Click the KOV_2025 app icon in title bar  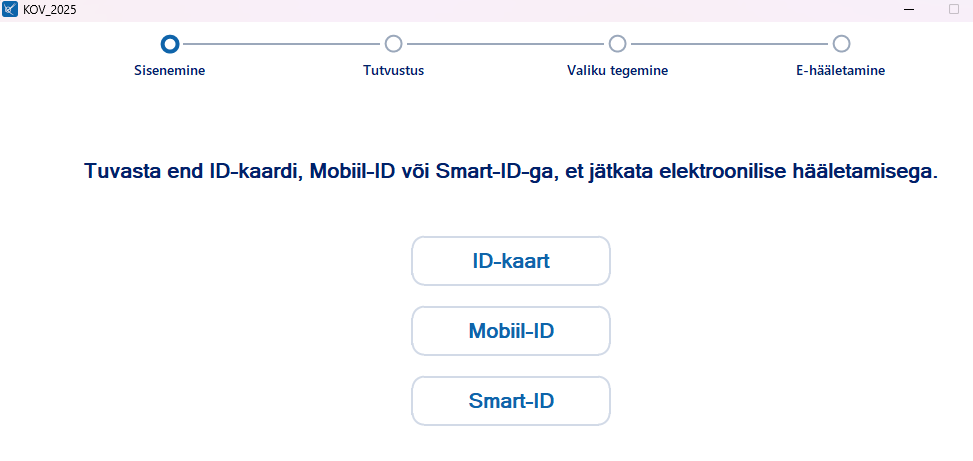click(x=10, y=9)
